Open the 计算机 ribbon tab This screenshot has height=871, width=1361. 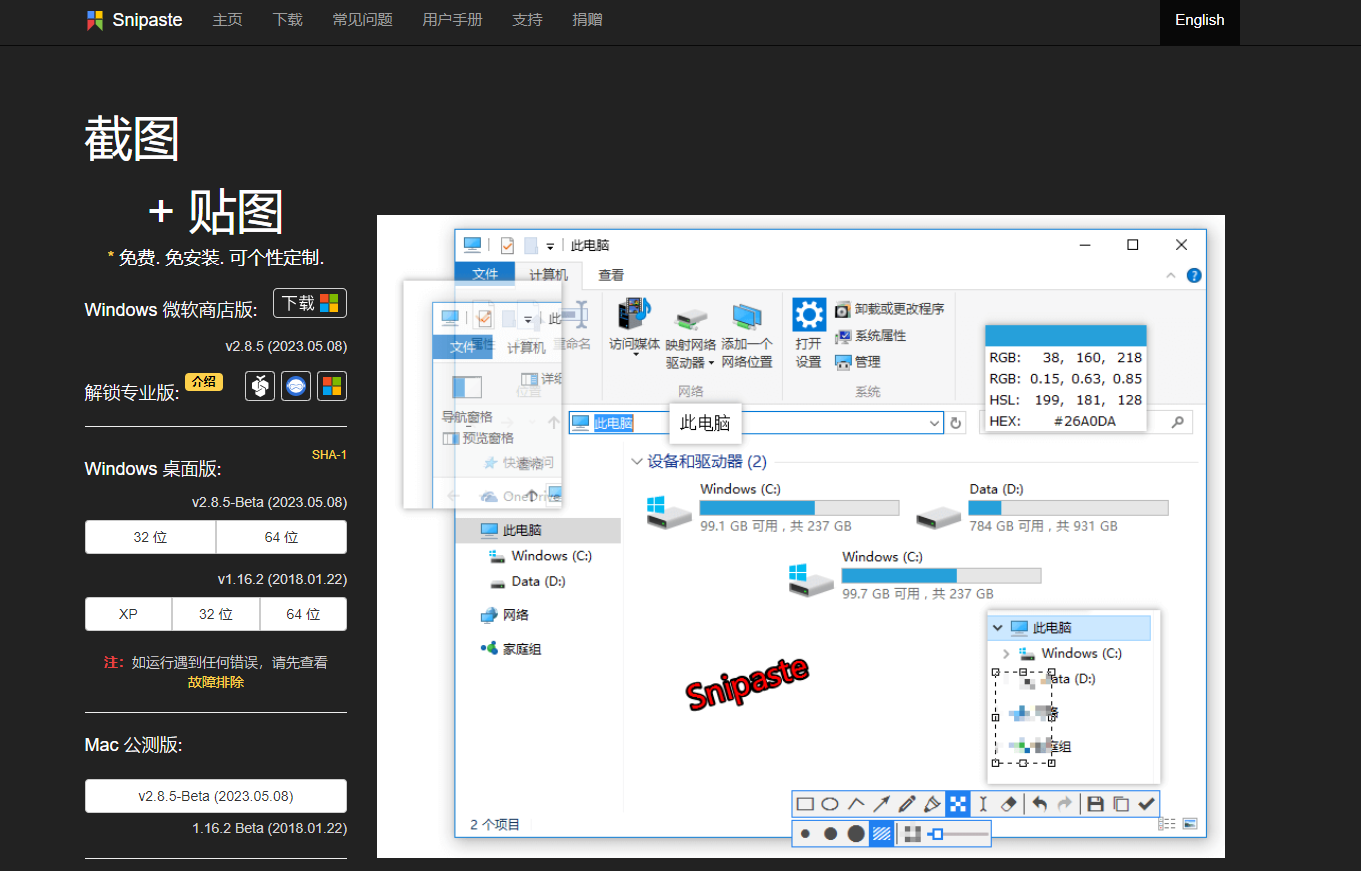click(548, 274)
